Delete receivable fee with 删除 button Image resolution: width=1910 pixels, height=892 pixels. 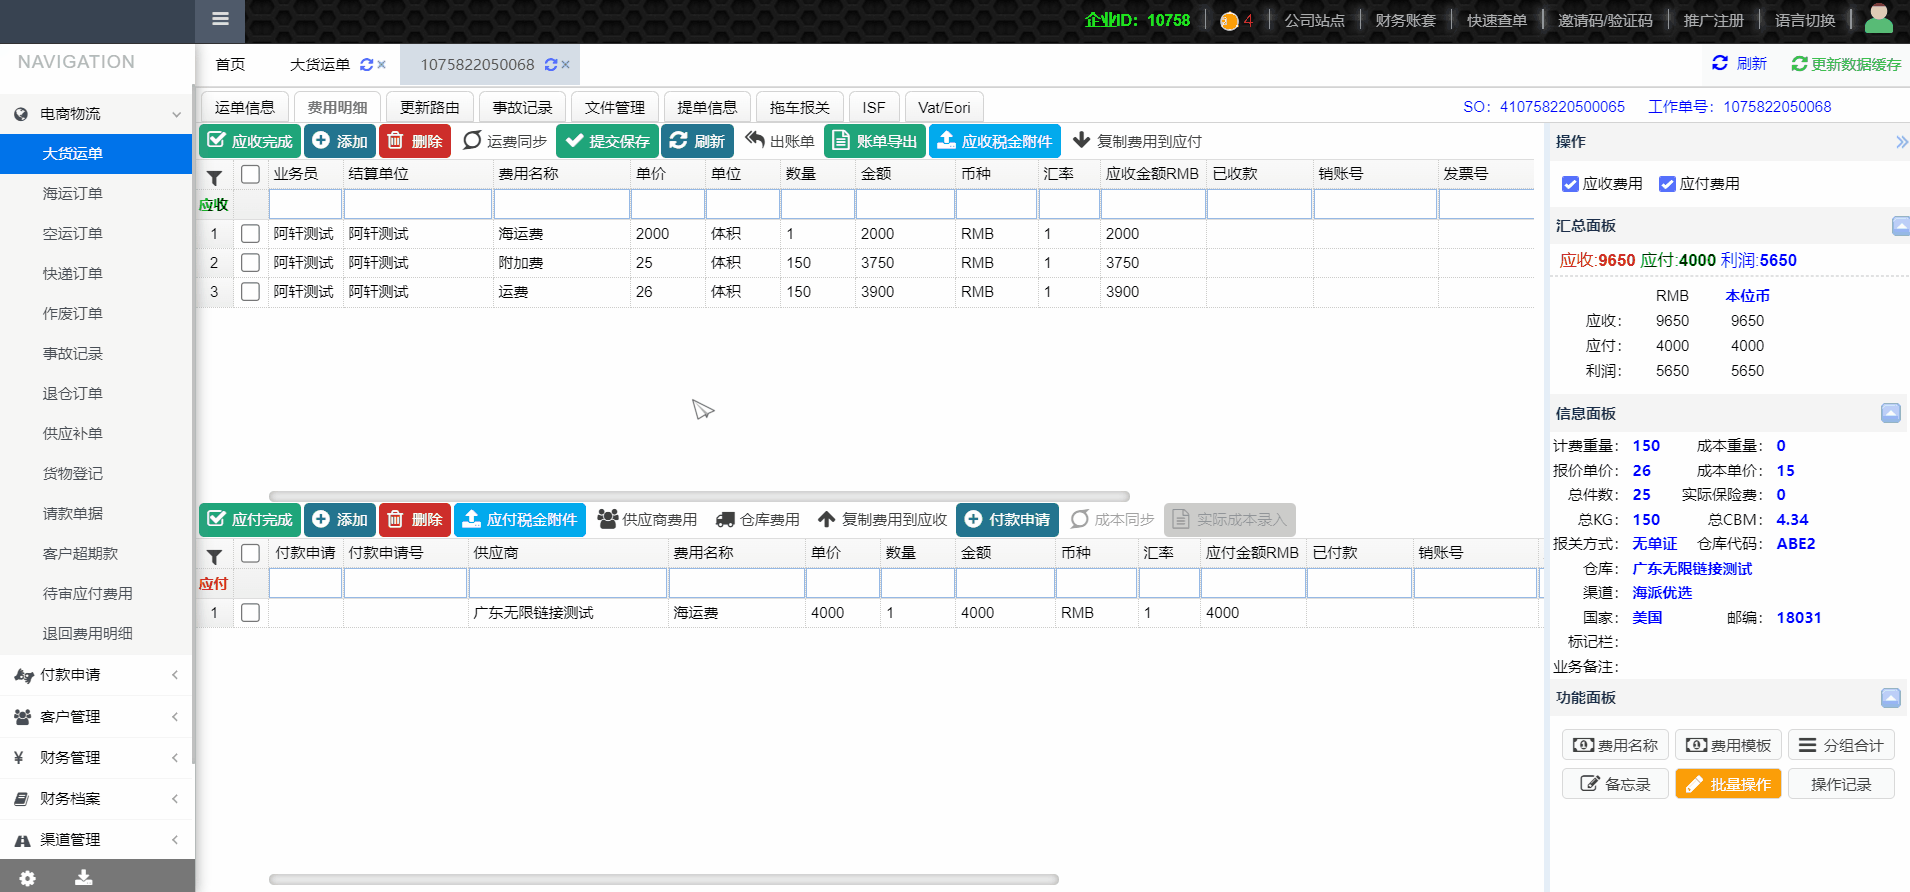click(415, 141)
